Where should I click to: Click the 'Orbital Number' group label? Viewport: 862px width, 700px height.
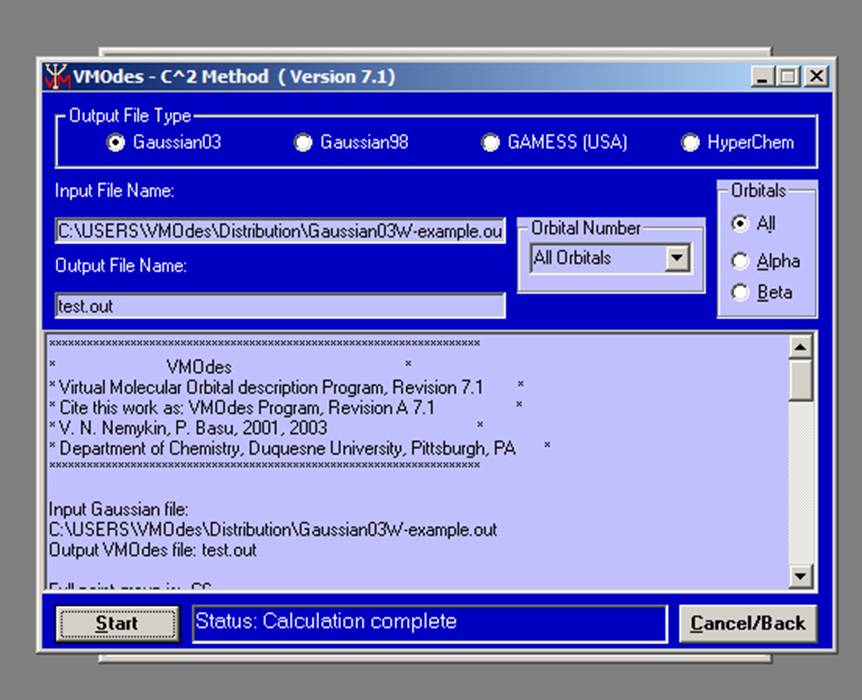tap(586, 228)
